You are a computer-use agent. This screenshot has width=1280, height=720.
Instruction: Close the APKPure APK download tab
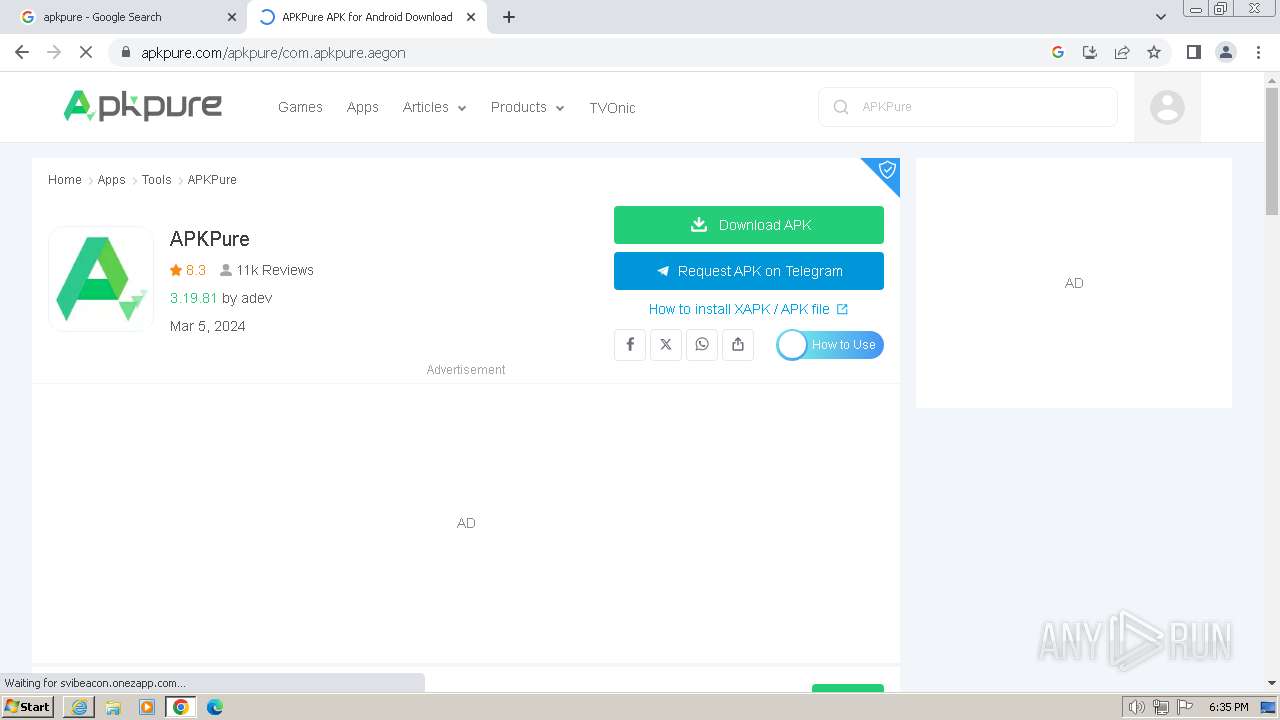471,17
